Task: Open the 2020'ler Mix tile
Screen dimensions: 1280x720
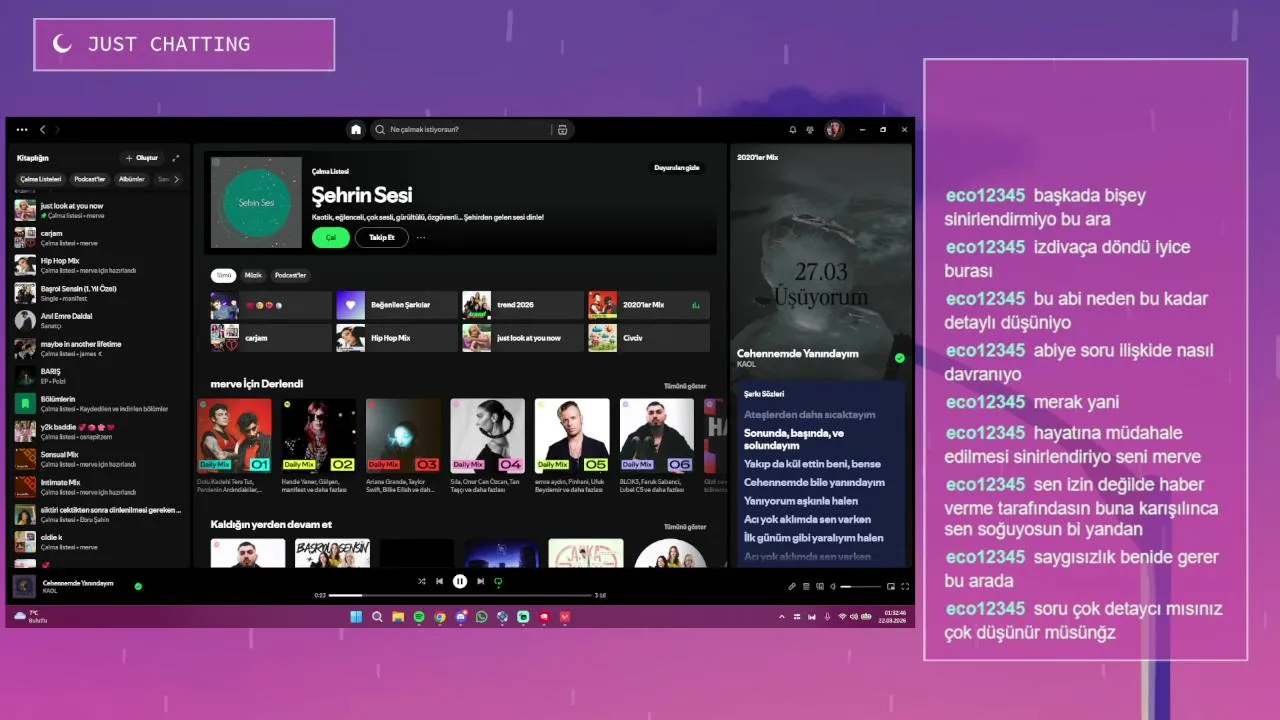Action: point(649,305)
